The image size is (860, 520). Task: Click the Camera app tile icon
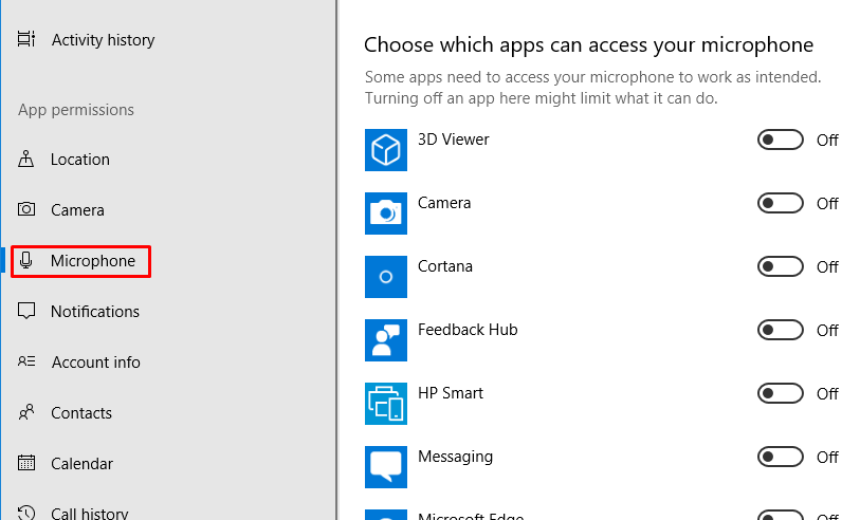click(x=386, y=213)
